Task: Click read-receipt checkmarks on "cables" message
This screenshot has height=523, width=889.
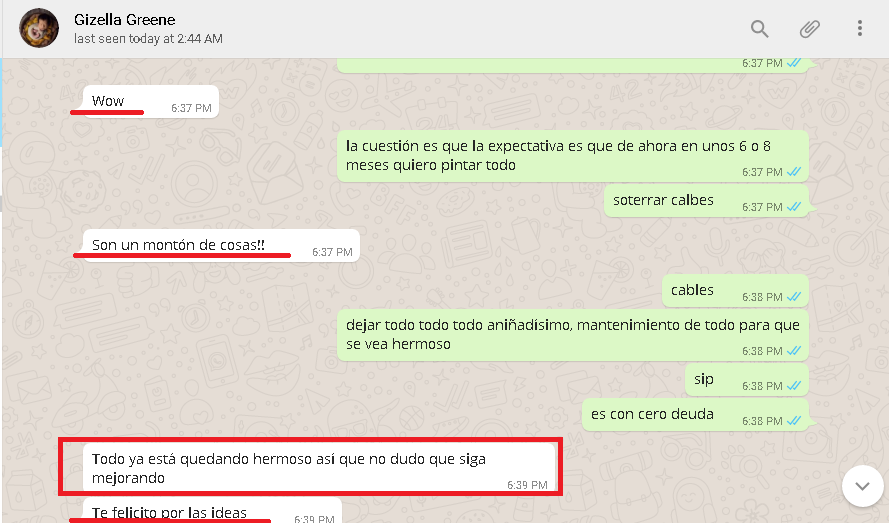Action: 794,297
